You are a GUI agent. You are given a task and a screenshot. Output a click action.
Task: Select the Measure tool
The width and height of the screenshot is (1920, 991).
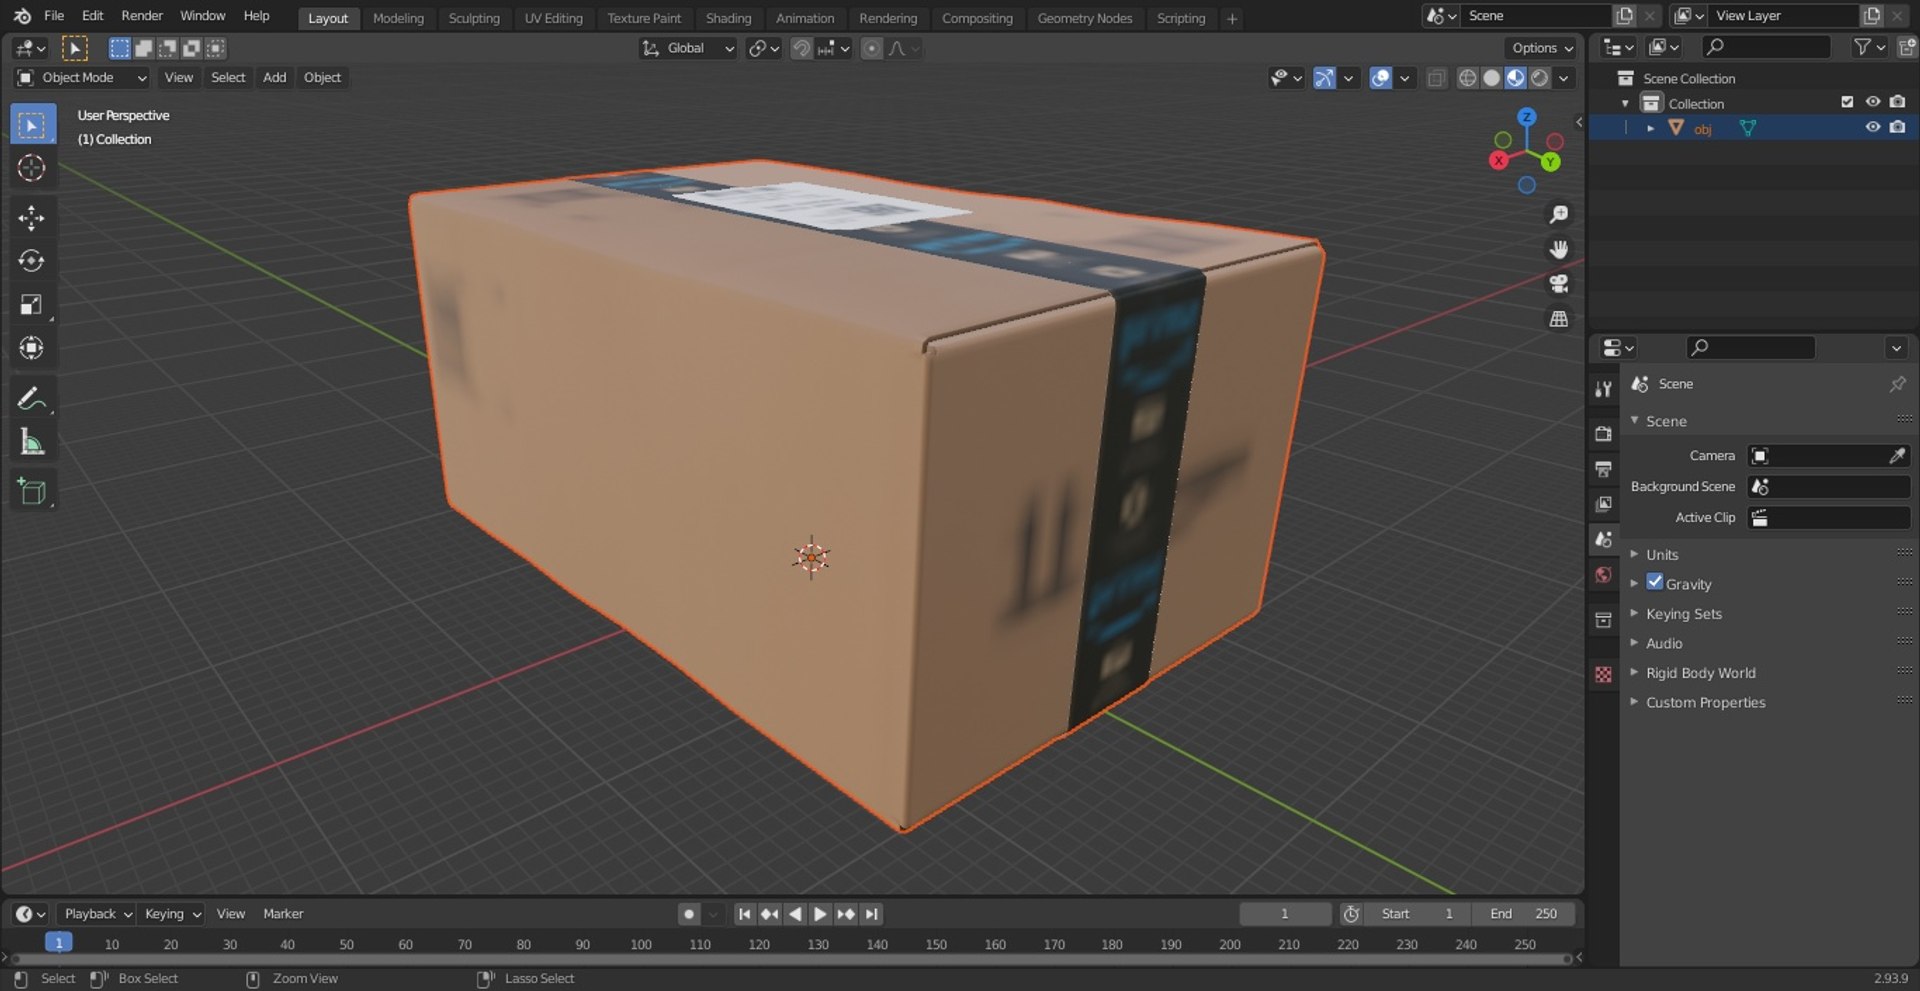click(x=32, y=441)
